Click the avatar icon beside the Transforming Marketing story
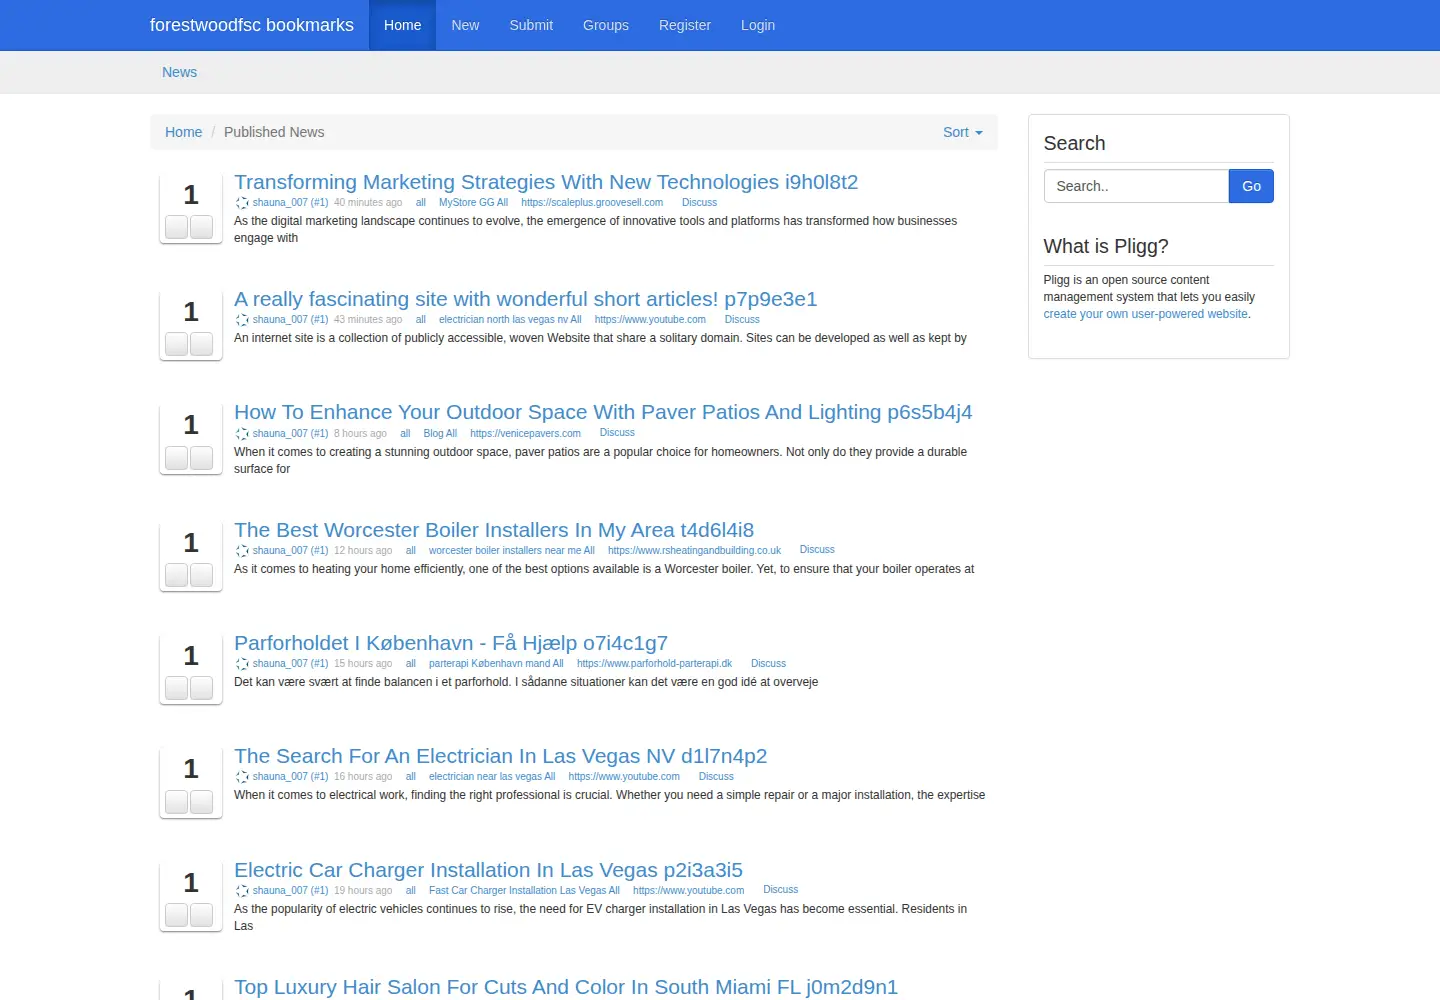This screenshot has height=1000, width=1440. point(242,203)
